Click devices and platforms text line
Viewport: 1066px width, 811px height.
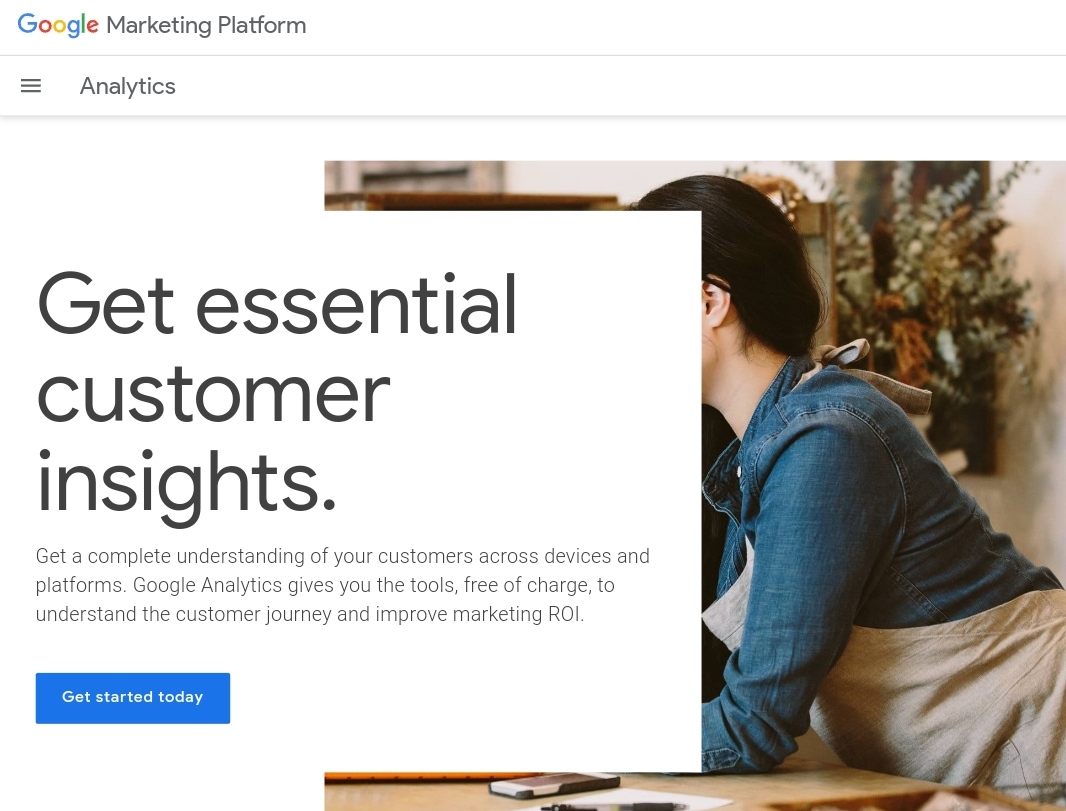343,570
